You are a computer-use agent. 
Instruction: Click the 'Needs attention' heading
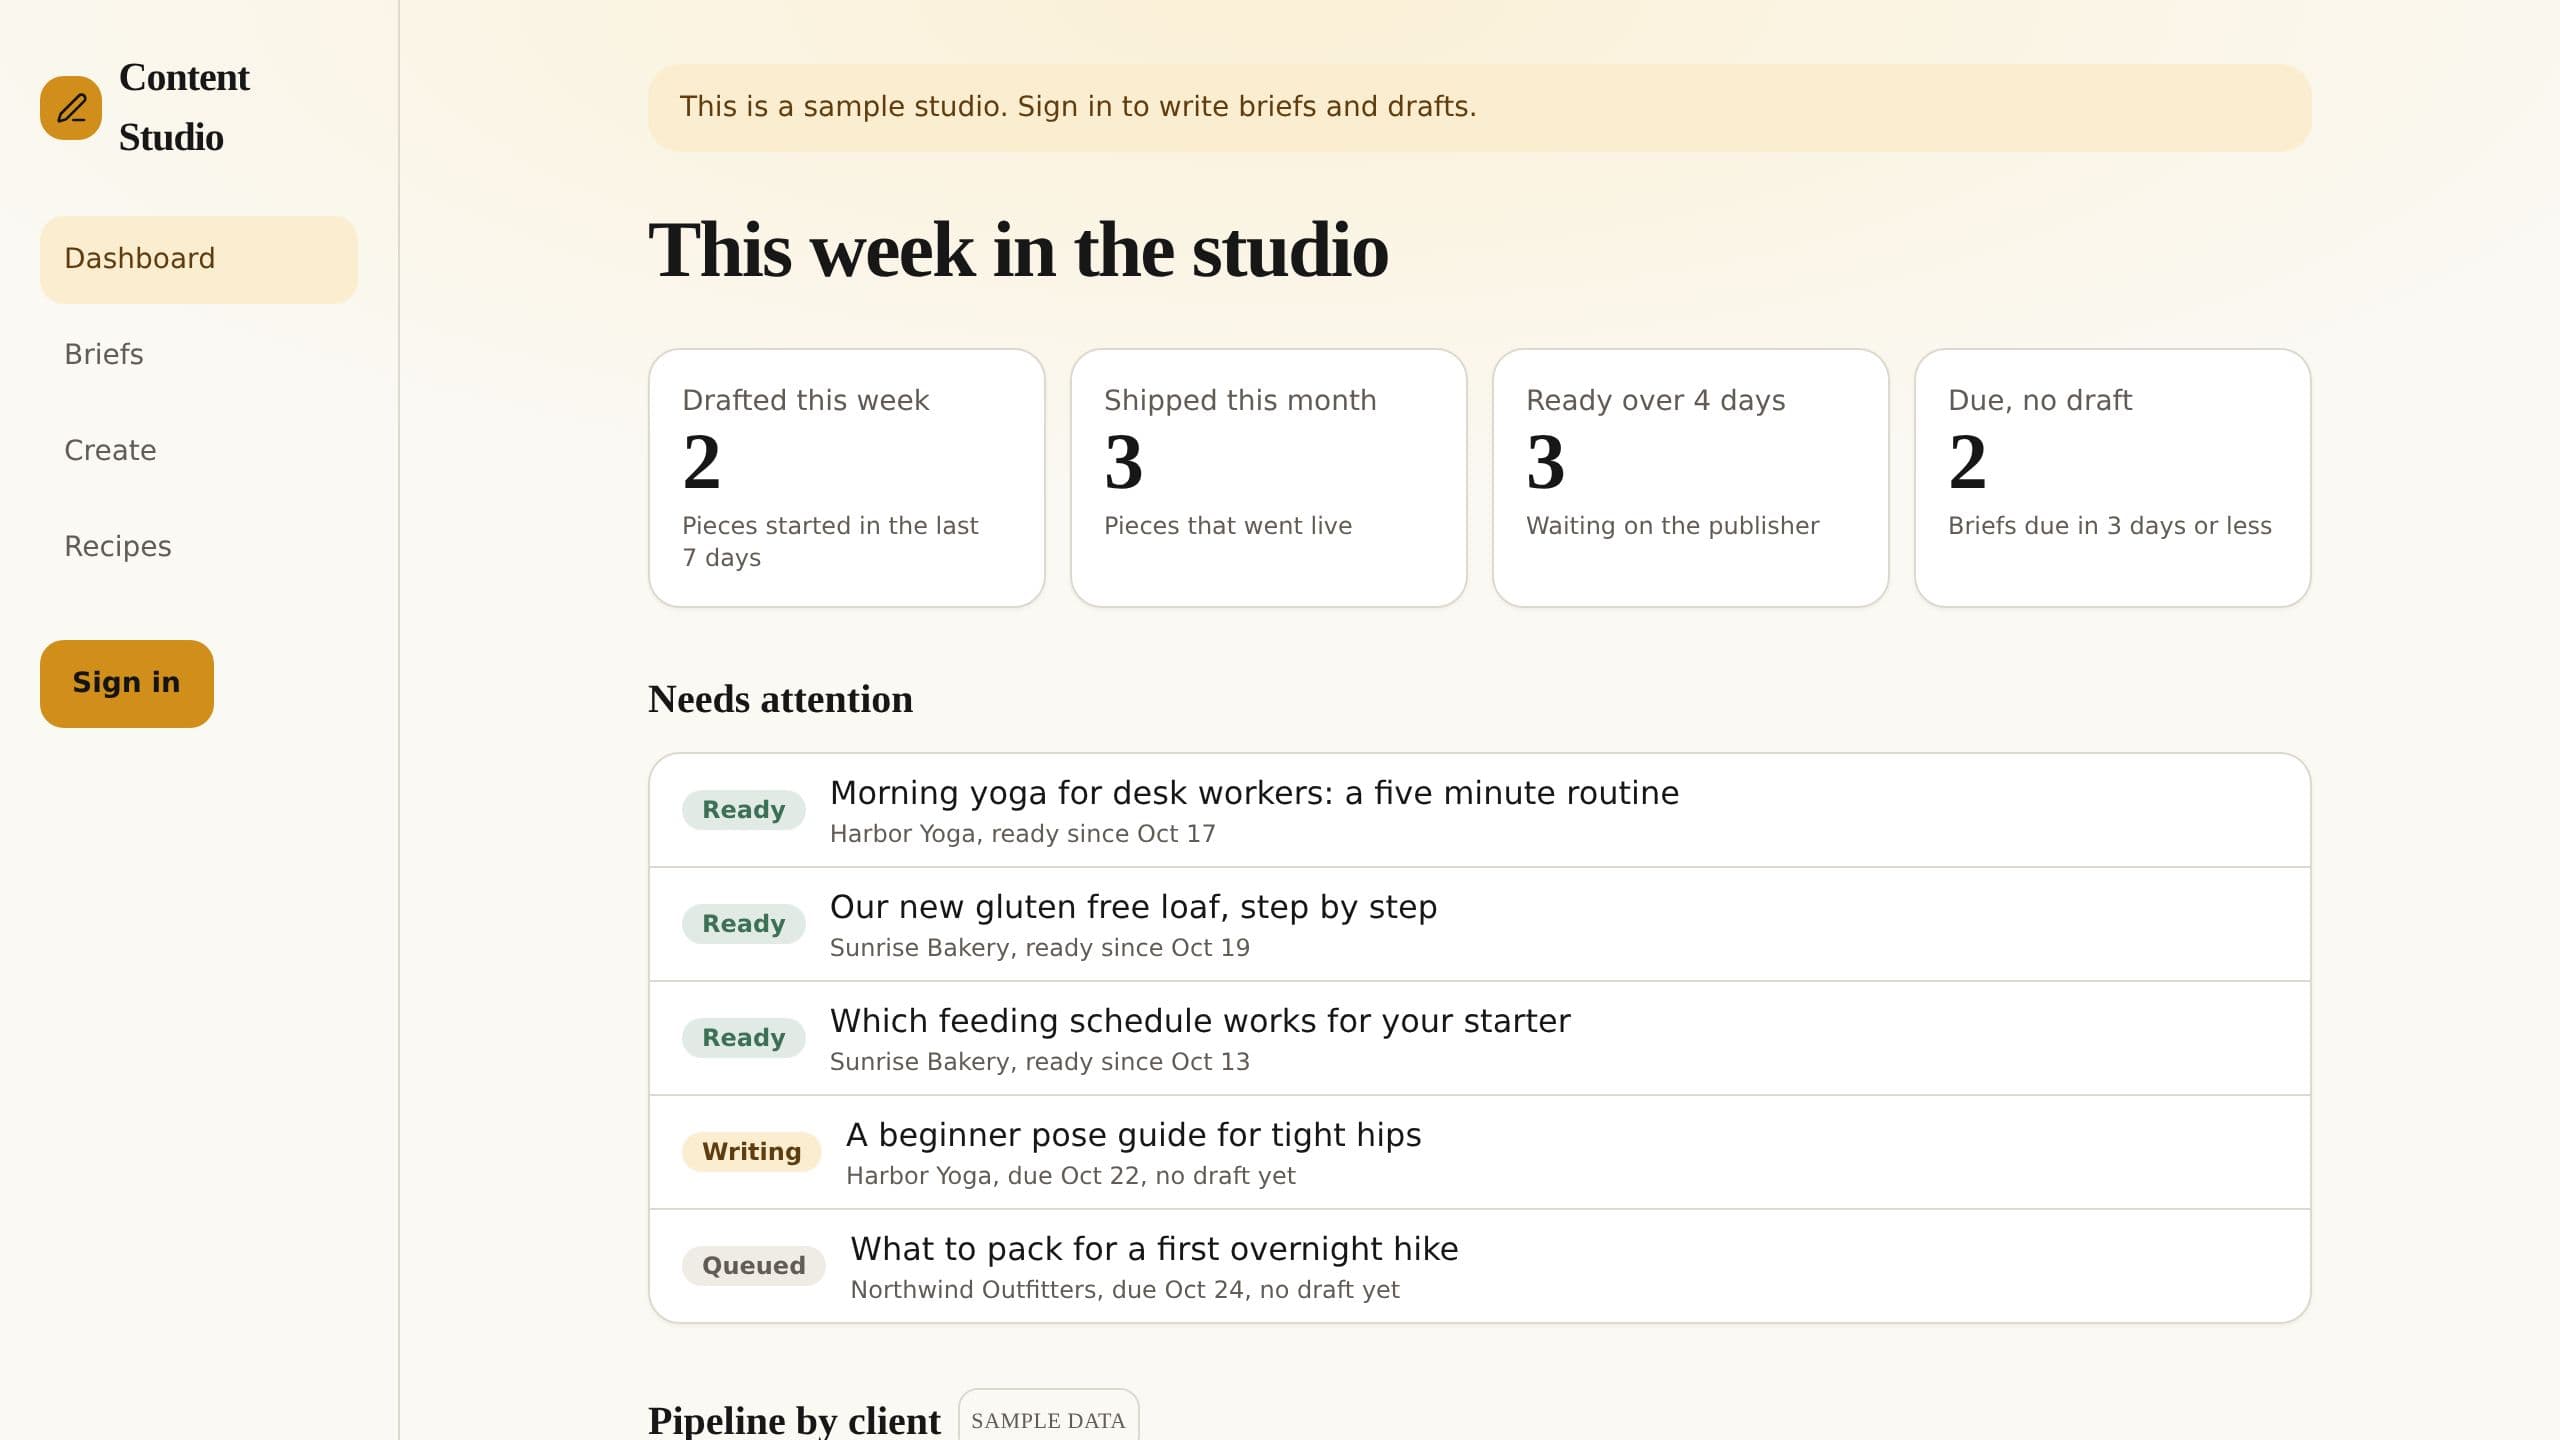(780, 699)
